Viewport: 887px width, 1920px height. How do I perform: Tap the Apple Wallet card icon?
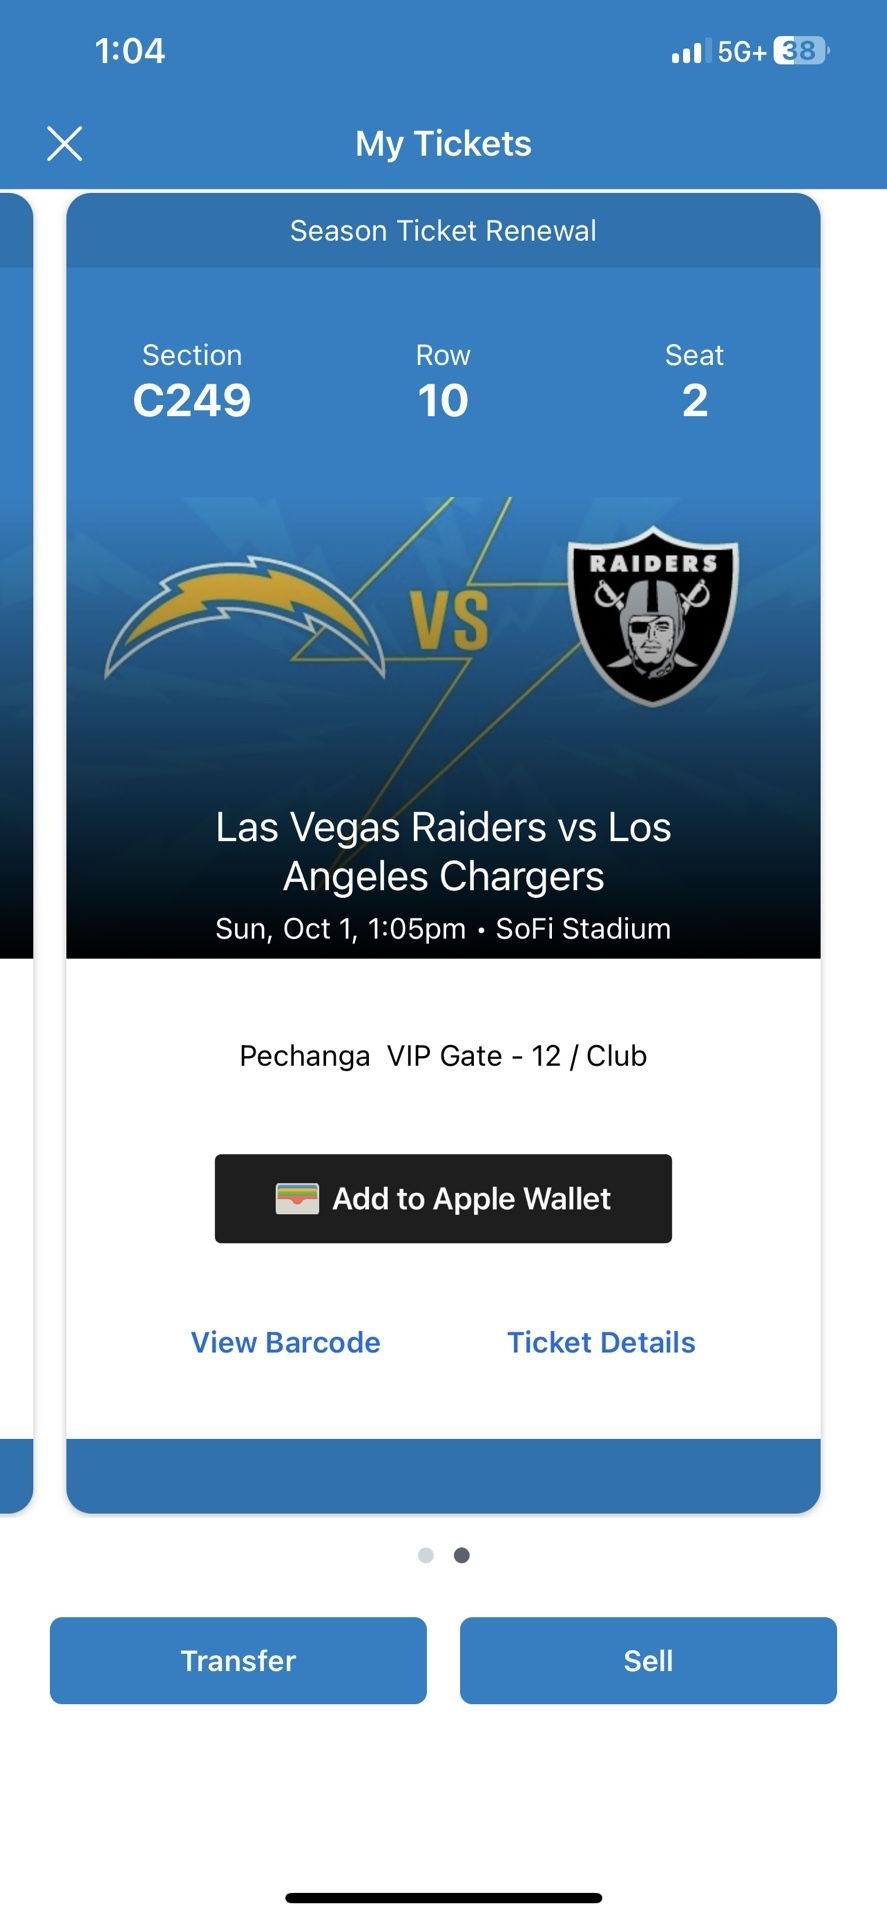tap(297, 1198)
